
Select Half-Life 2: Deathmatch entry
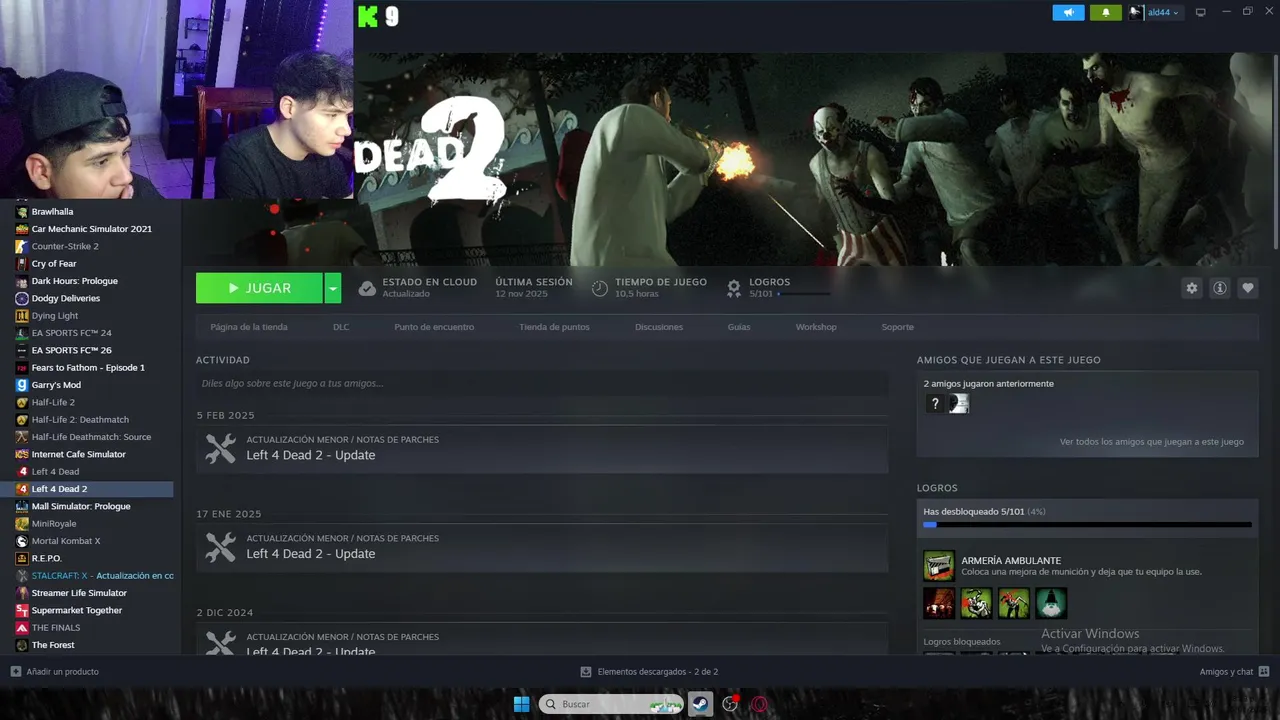tap(80, 419)
